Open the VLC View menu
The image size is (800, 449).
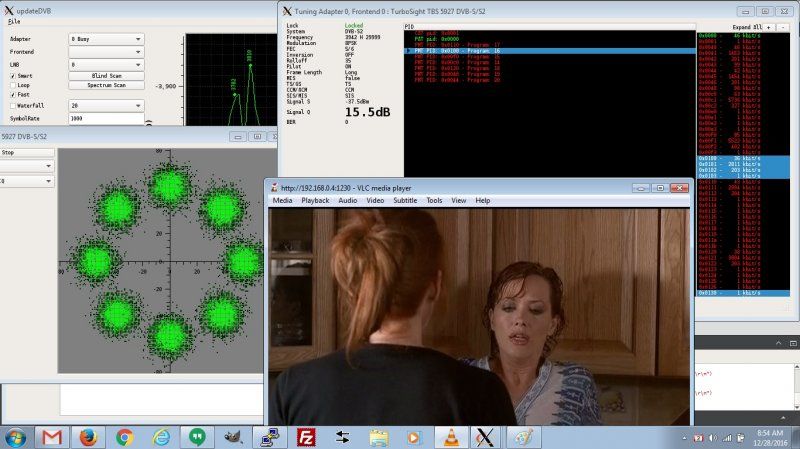tap(458, 201)
